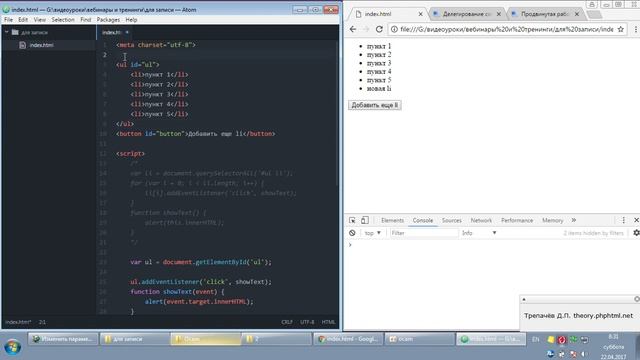Bookmark this page with the star icon
The image size is (640, 360).
(621, 29)
